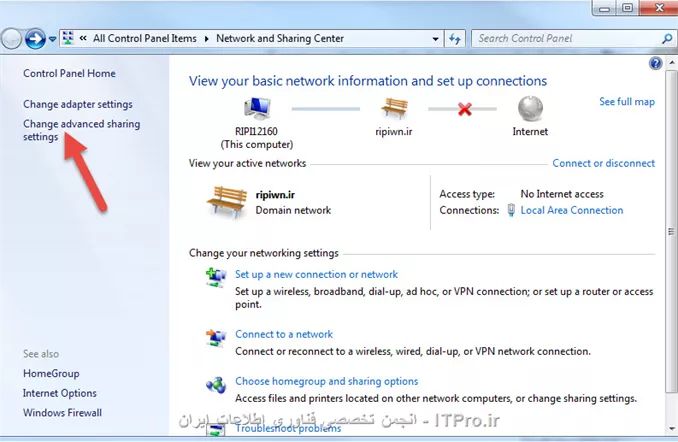Click the ripiwn.ir network name
The height and width of the screenshot is (442, 678).
click(x=275, y=195)
